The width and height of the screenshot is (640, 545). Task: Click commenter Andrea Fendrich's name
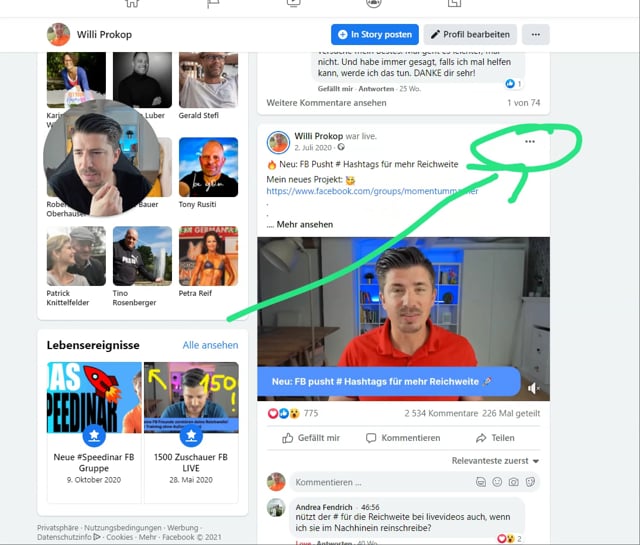click(324, 507)
